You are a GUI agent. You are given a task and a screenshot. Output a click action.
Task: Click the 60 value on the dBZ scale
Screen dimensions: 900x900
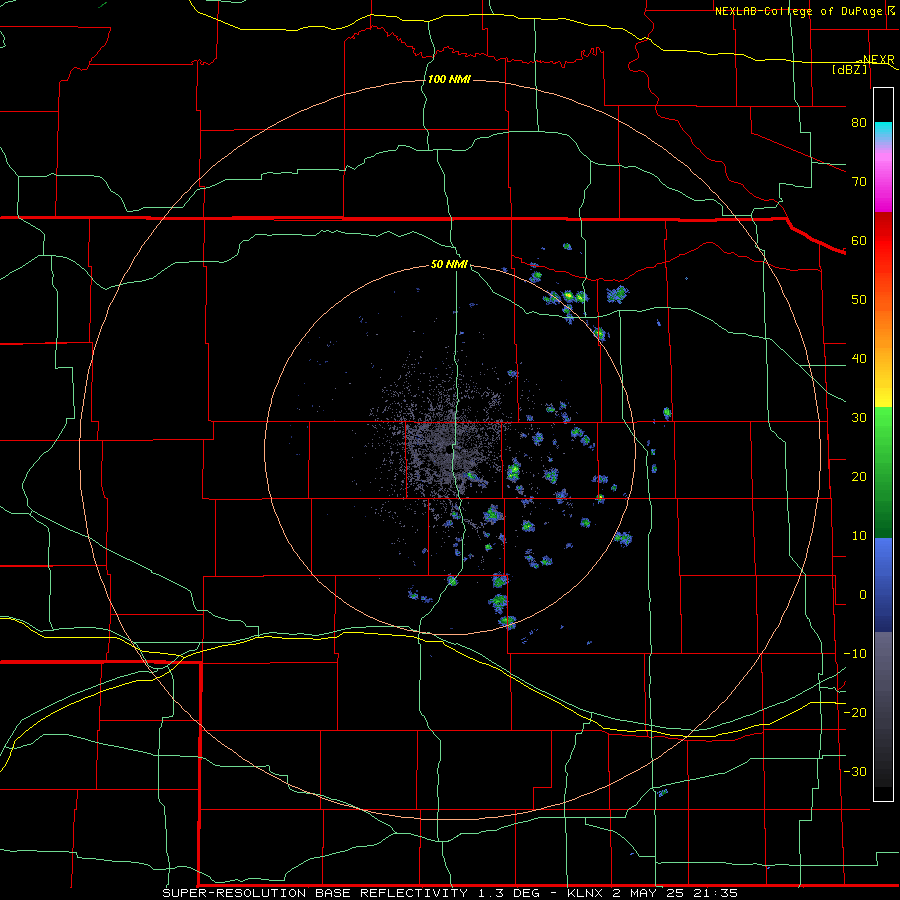click(859, 240)
